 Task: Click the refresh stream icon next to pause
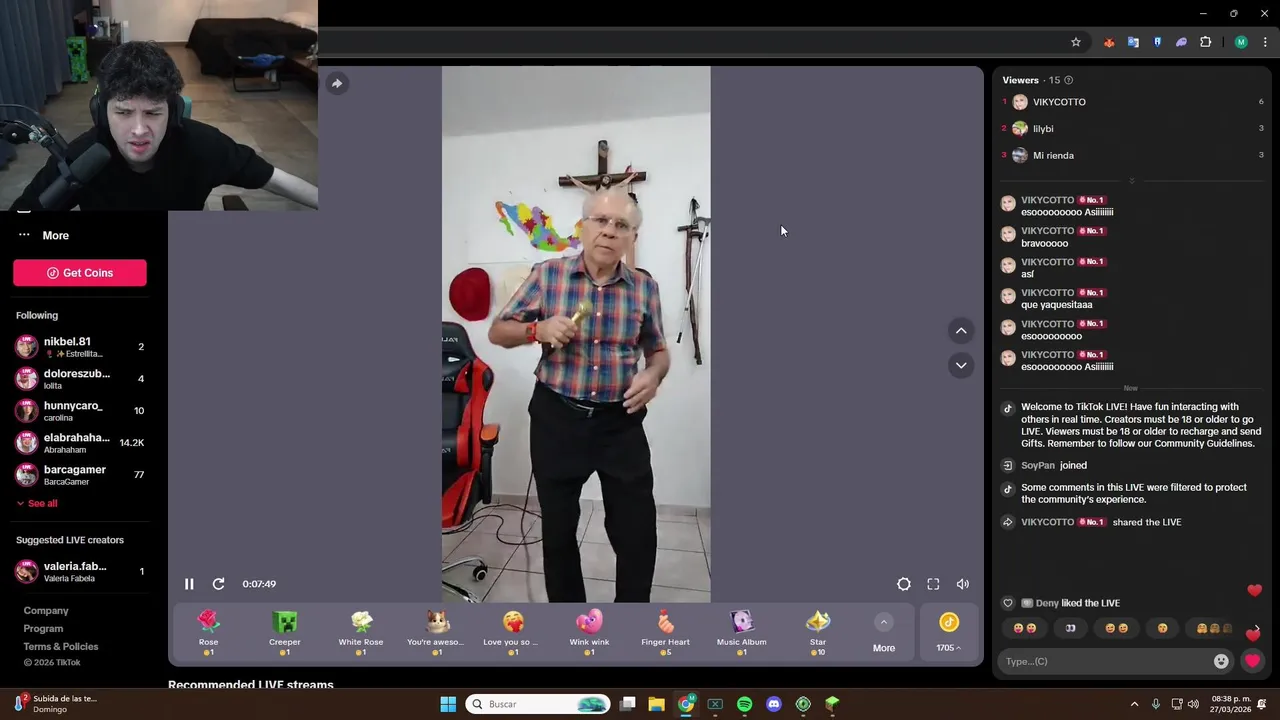(x=218, y=584)
